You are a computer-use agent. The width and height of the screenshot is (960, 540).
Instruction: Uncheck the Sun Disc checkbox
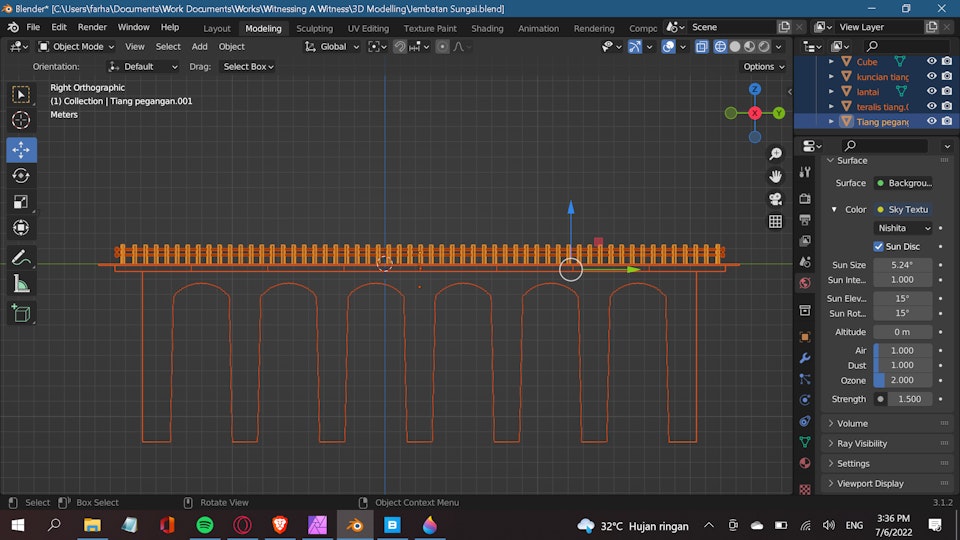click(879, 246)
